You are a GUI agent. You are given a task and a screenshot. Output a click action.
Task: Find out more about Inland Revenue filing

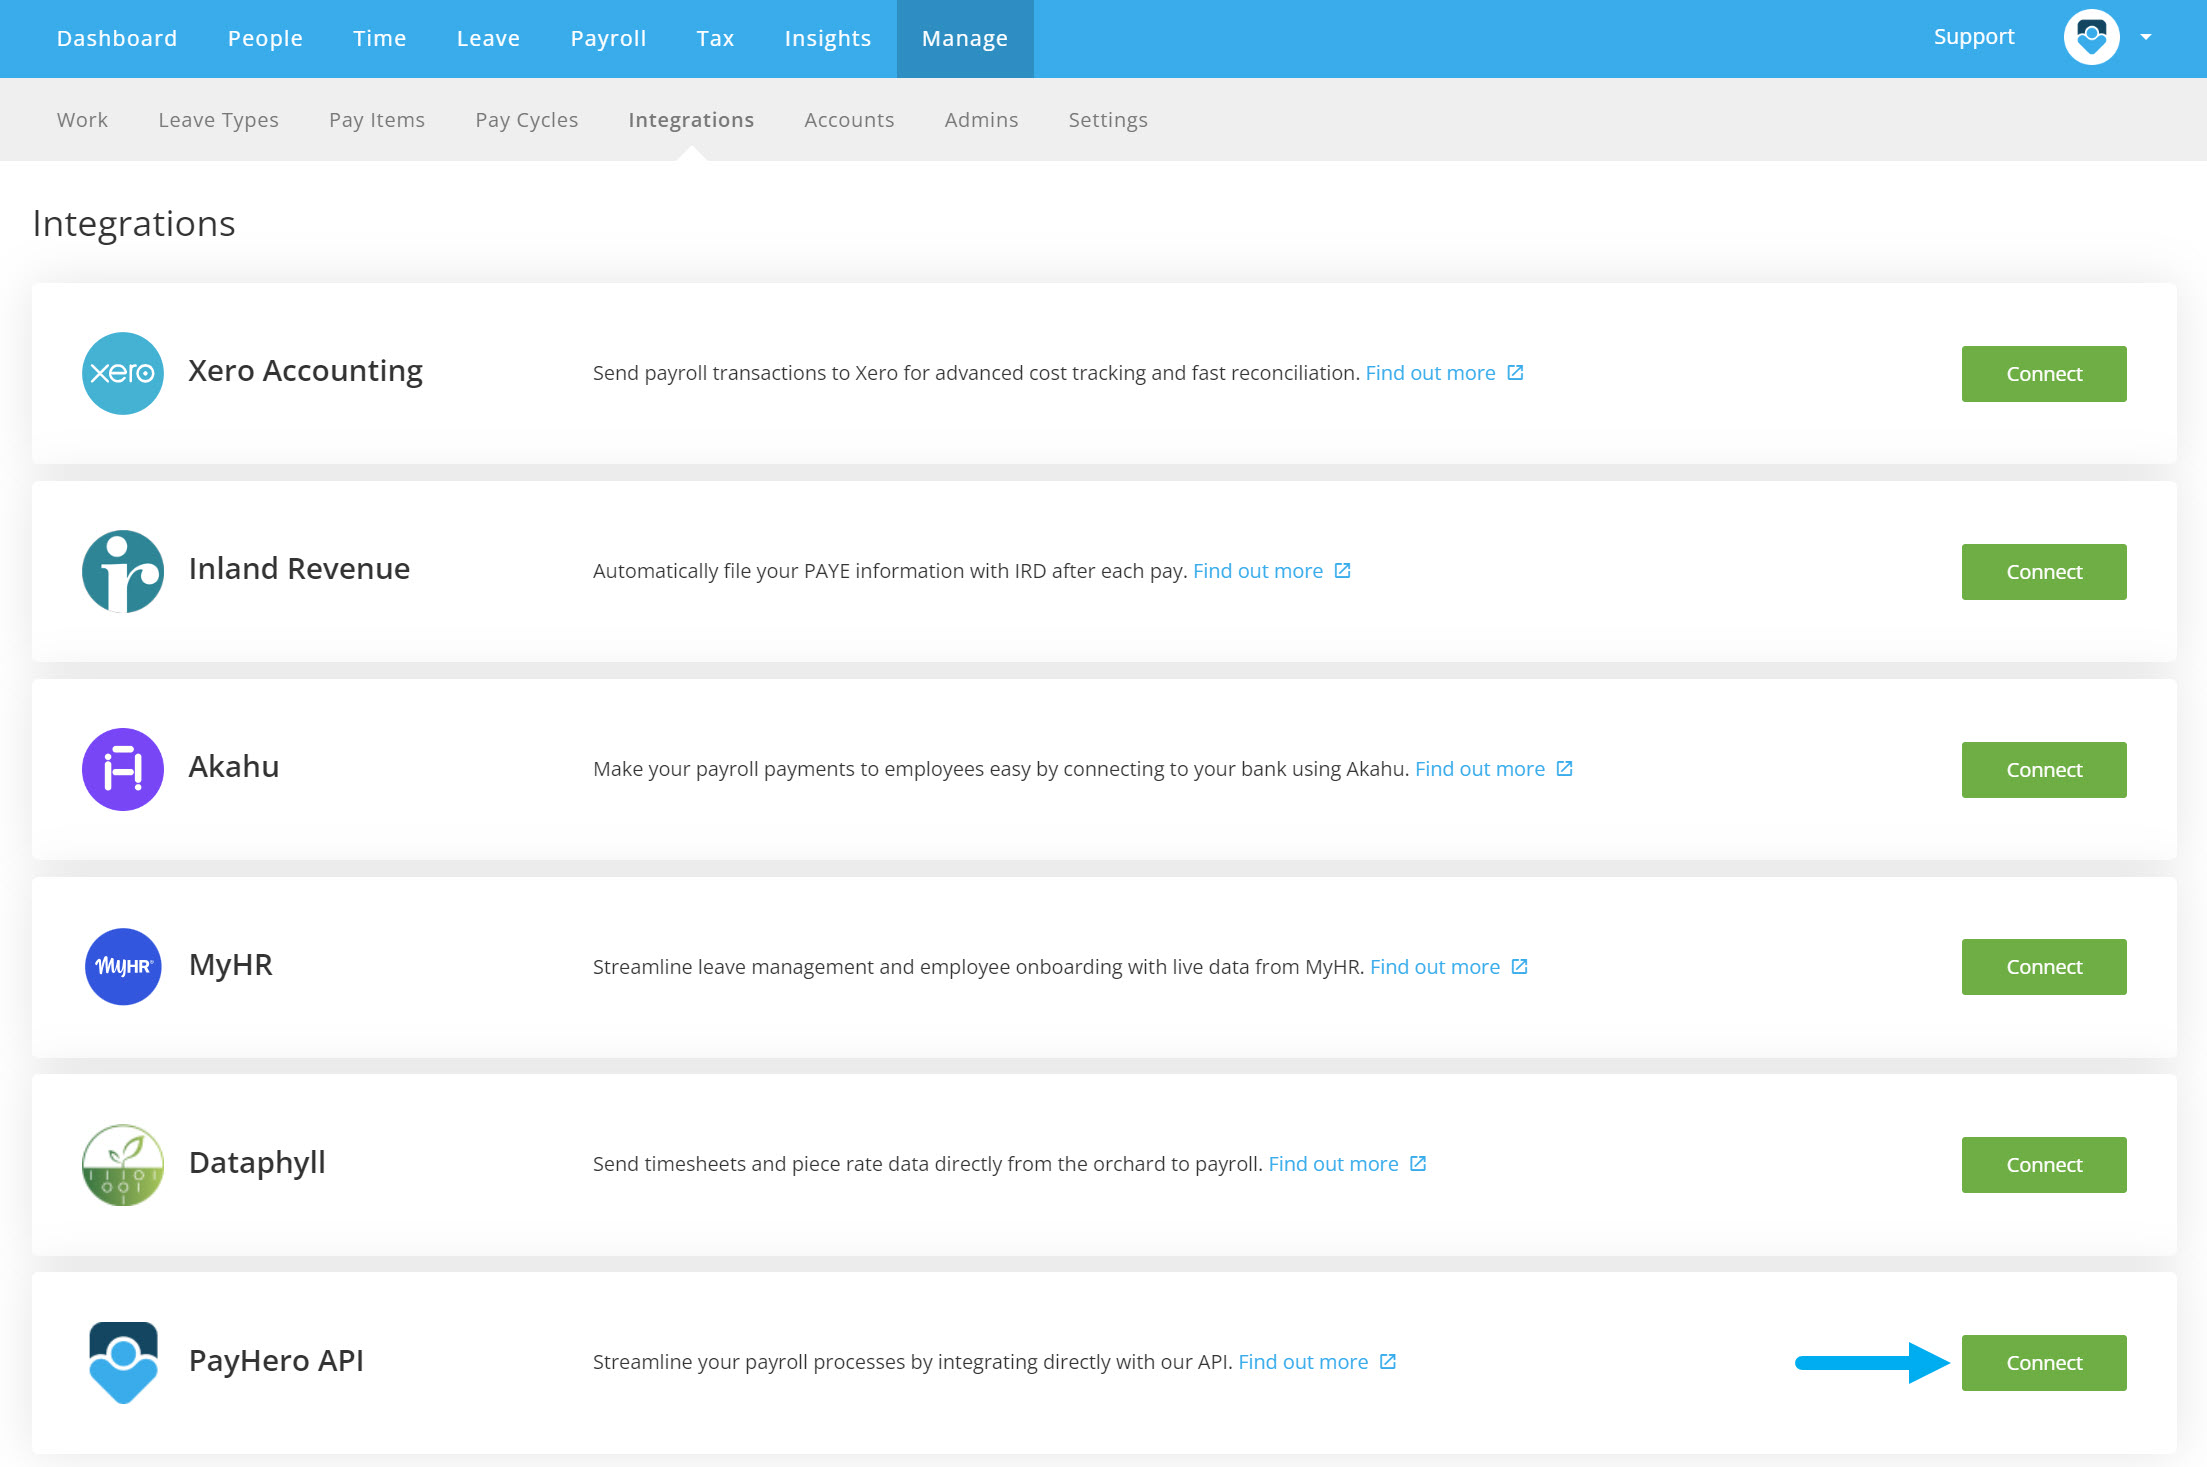tap(1258, 571)
